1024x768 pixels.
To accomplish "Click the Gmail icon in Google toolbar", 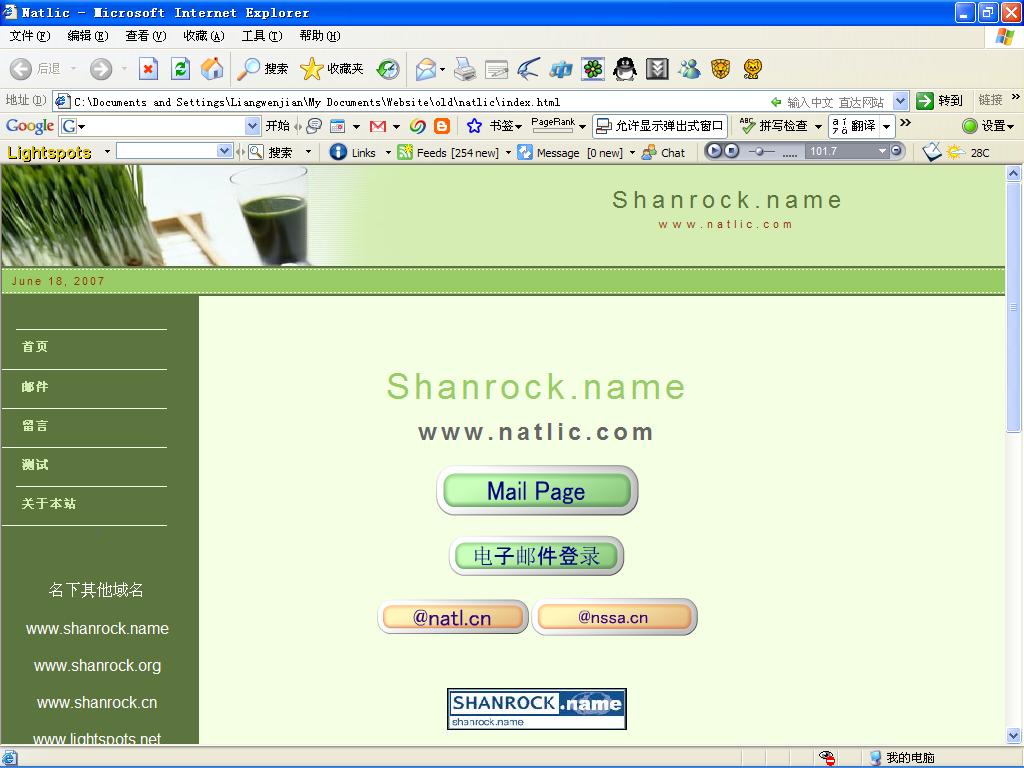I will coord(378,126).
